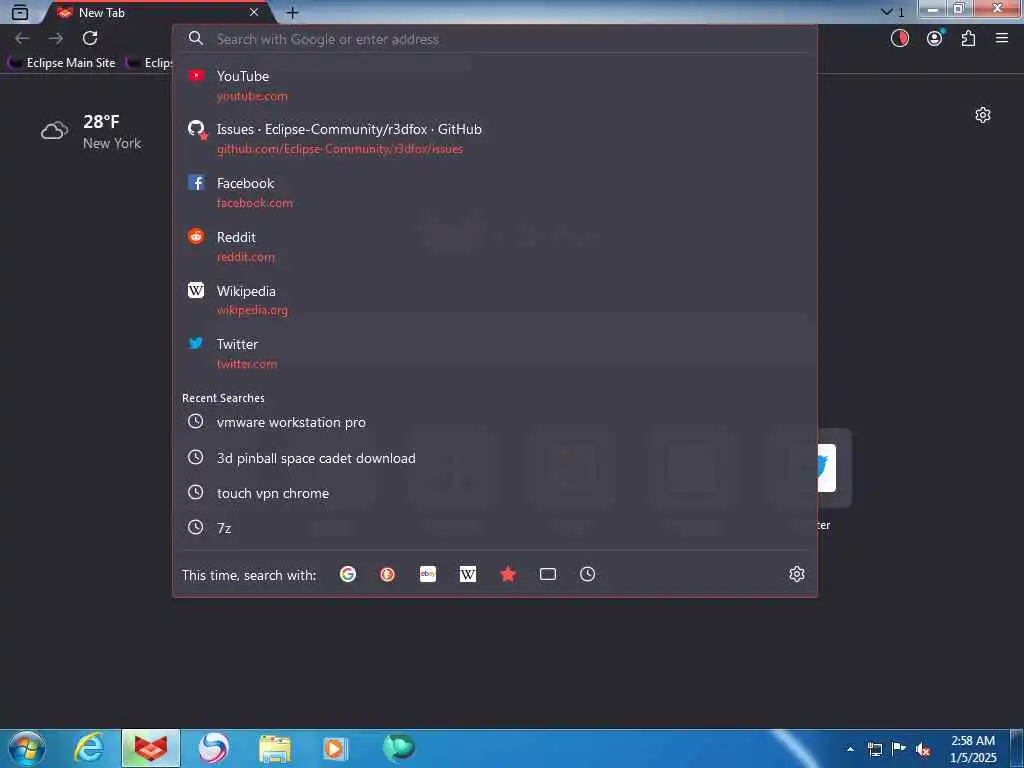Click the muted volume tray icon

click(923, 750)
